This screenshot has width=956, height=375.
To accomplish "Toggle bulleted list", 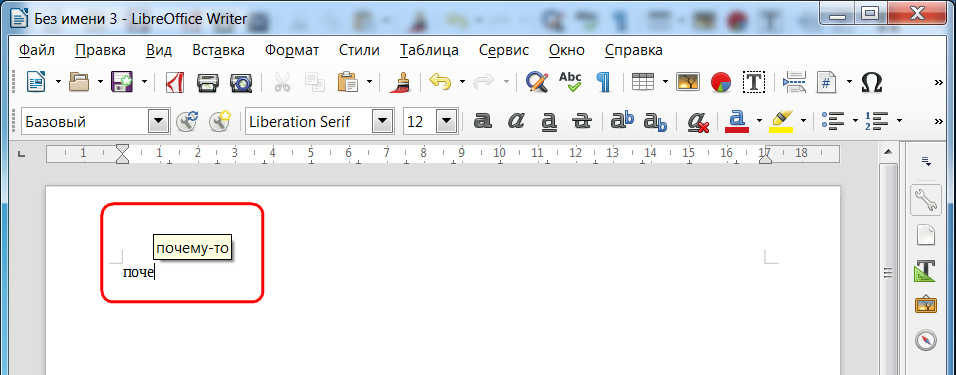I will 832,121.
